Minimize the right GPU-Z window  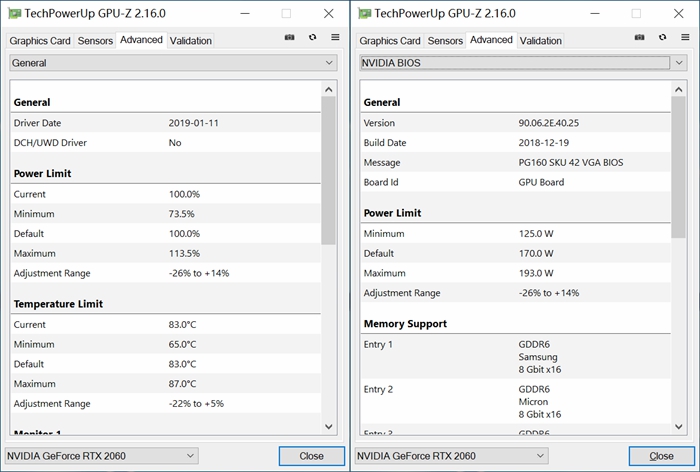tap(595, 14)
